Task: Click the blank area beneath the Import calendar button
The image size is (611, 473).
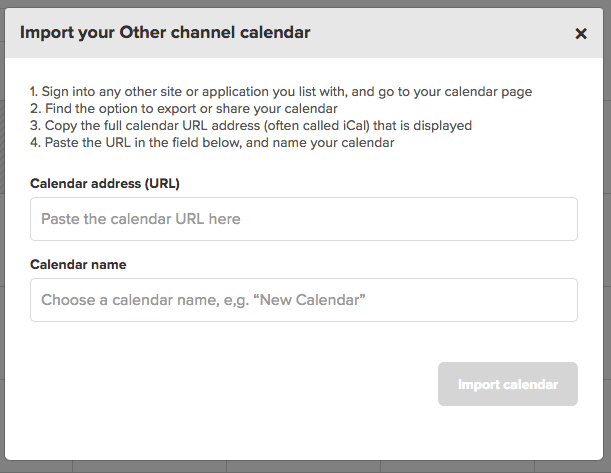Action: [x=508, y=432]
